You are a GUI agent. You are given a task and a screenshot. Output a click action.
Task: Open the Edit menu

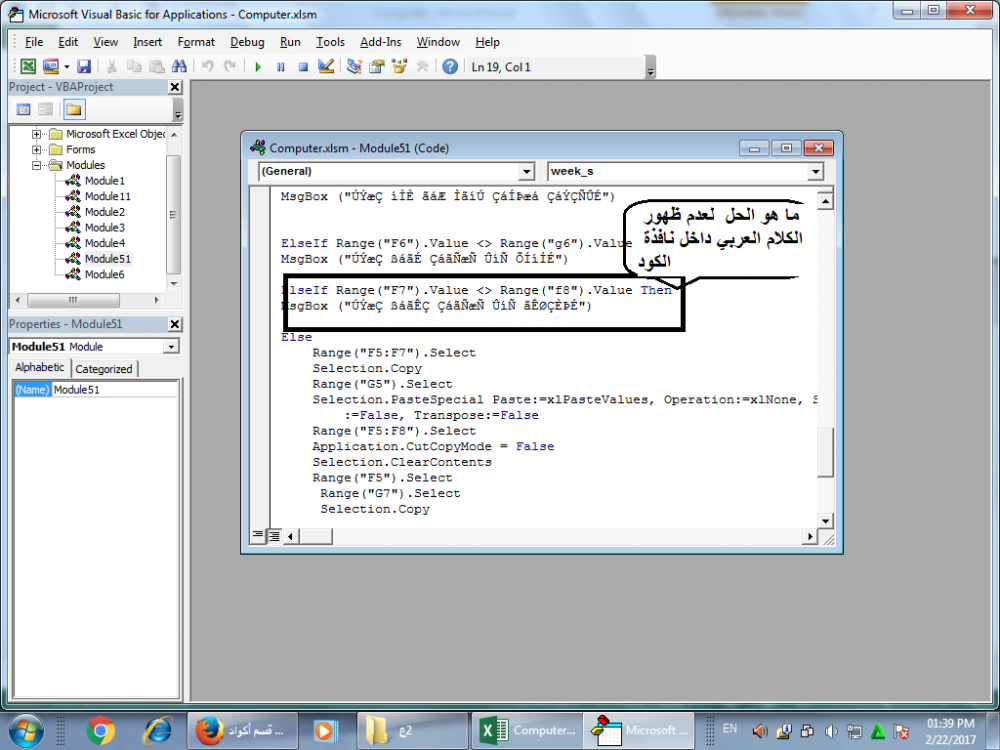click(x=68, y=42)
